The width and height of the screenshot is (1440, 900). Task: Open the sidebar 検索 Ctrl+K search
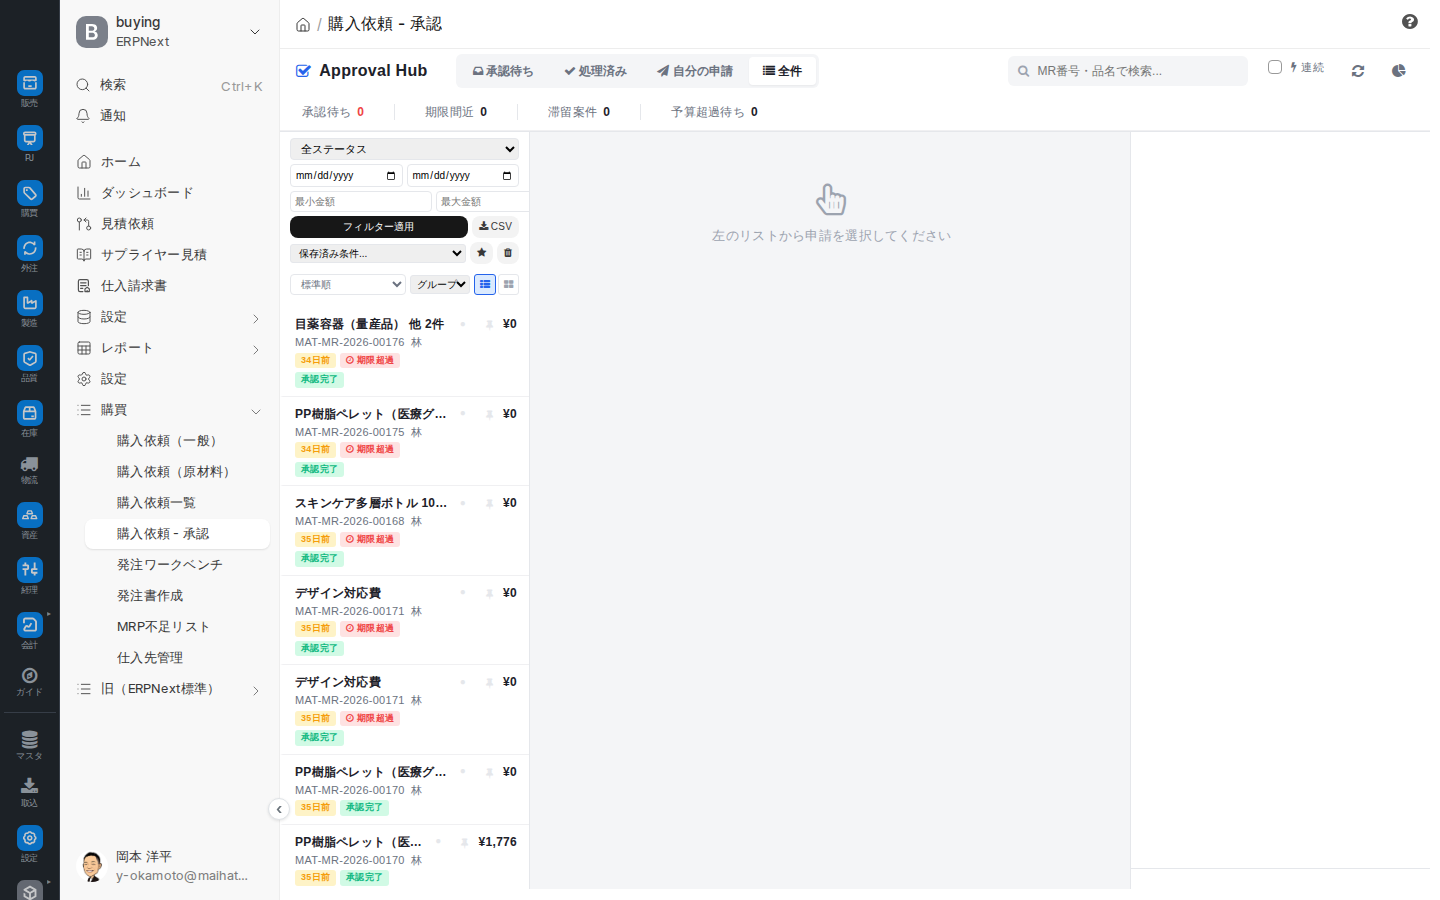click(x=169, y=85)
